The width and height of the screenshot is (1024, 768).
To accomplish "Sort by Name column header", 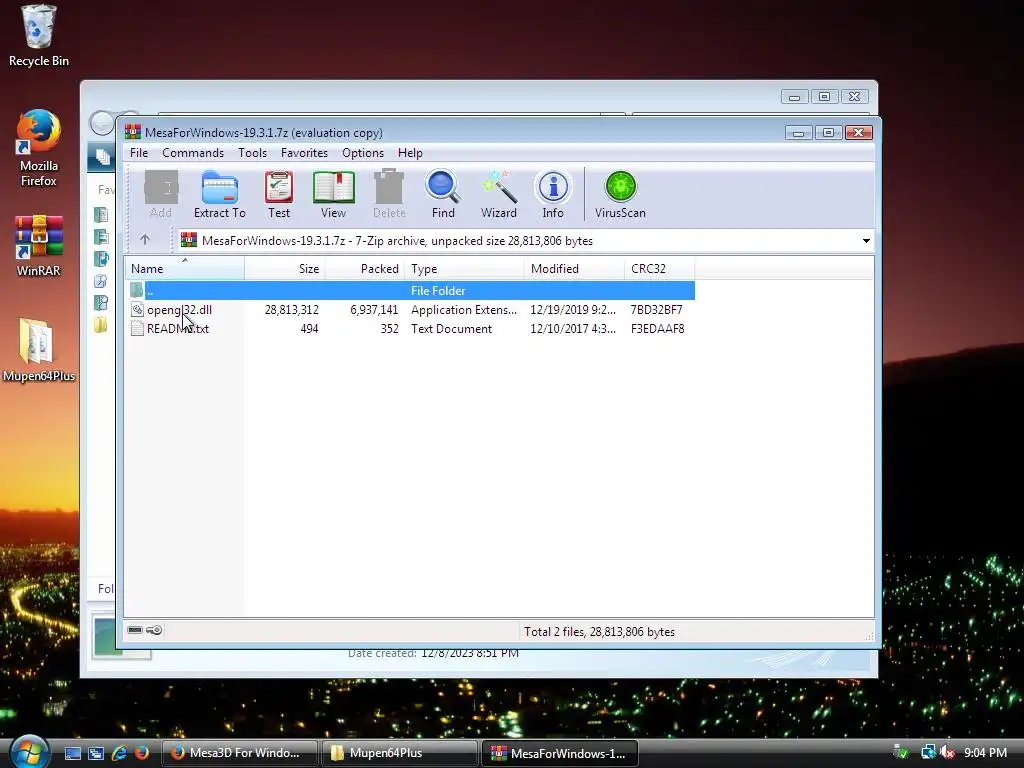I will click(185, 268).
